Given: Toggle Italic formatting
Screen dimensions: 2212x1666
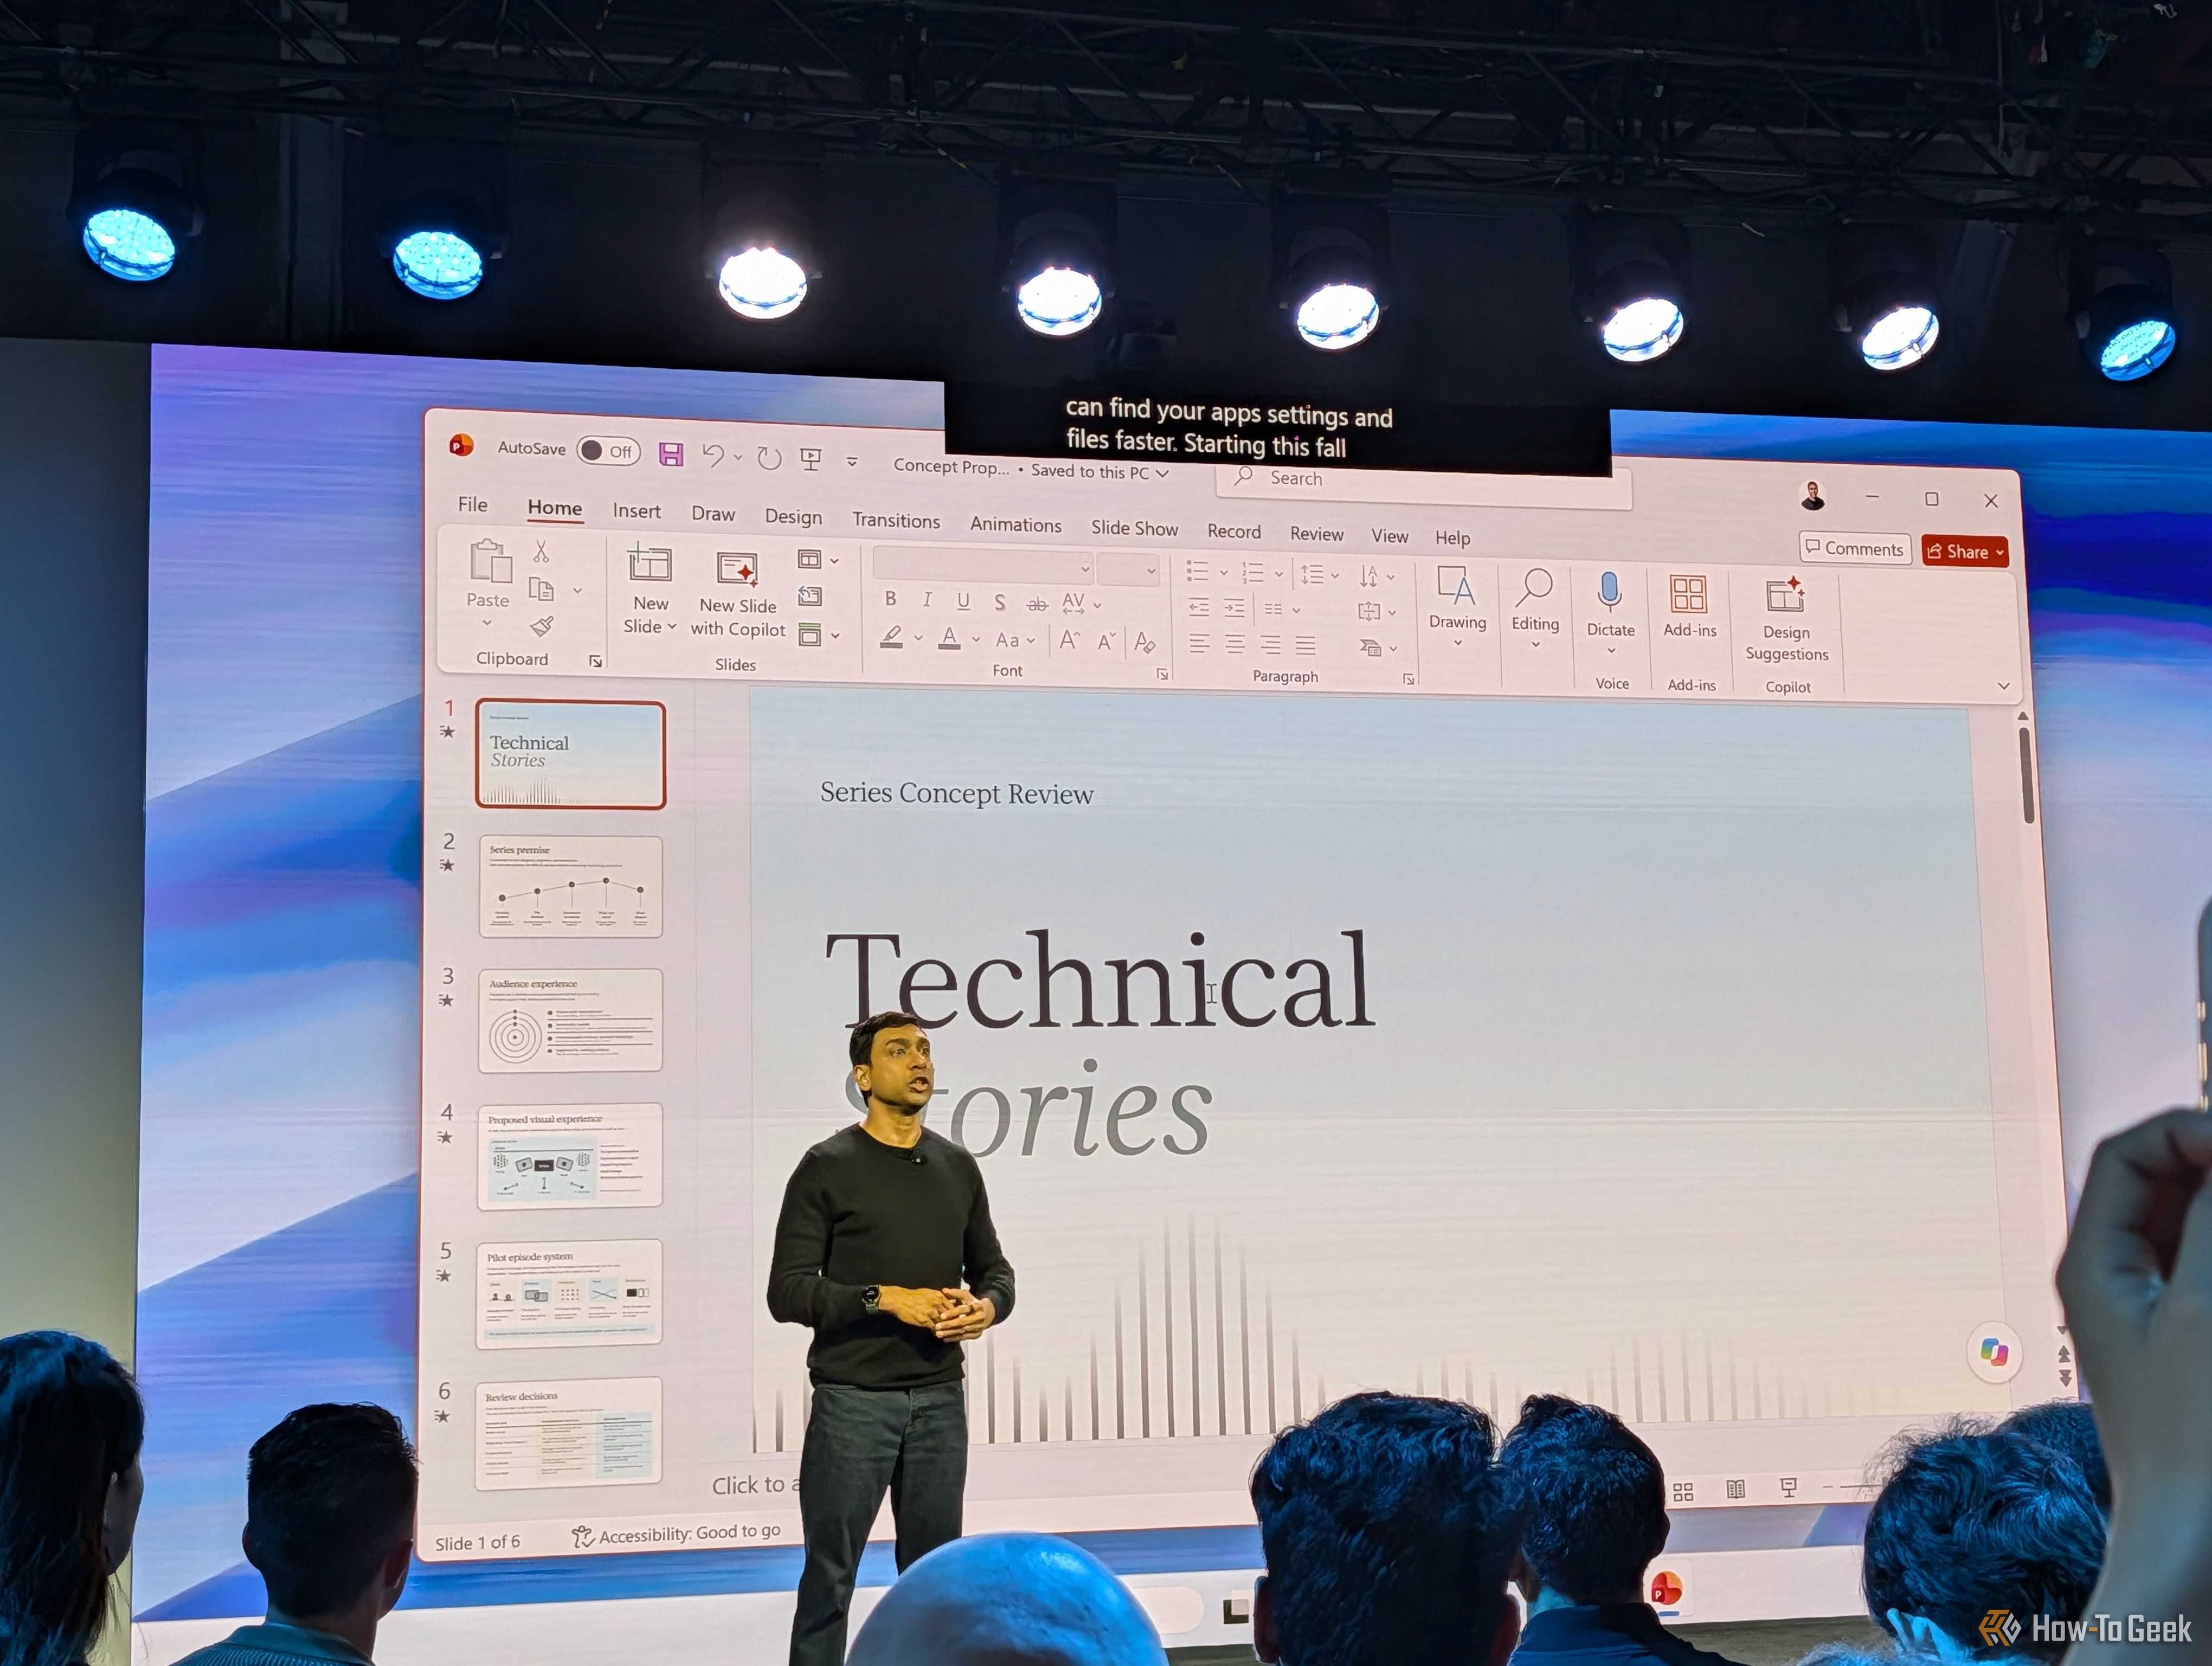Looking at the screenshot, I should [x=927, y=600].
